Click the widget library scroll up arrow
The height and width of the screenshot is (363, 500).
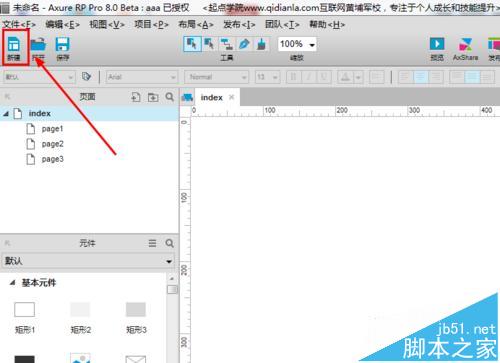[x=172, y=278]
